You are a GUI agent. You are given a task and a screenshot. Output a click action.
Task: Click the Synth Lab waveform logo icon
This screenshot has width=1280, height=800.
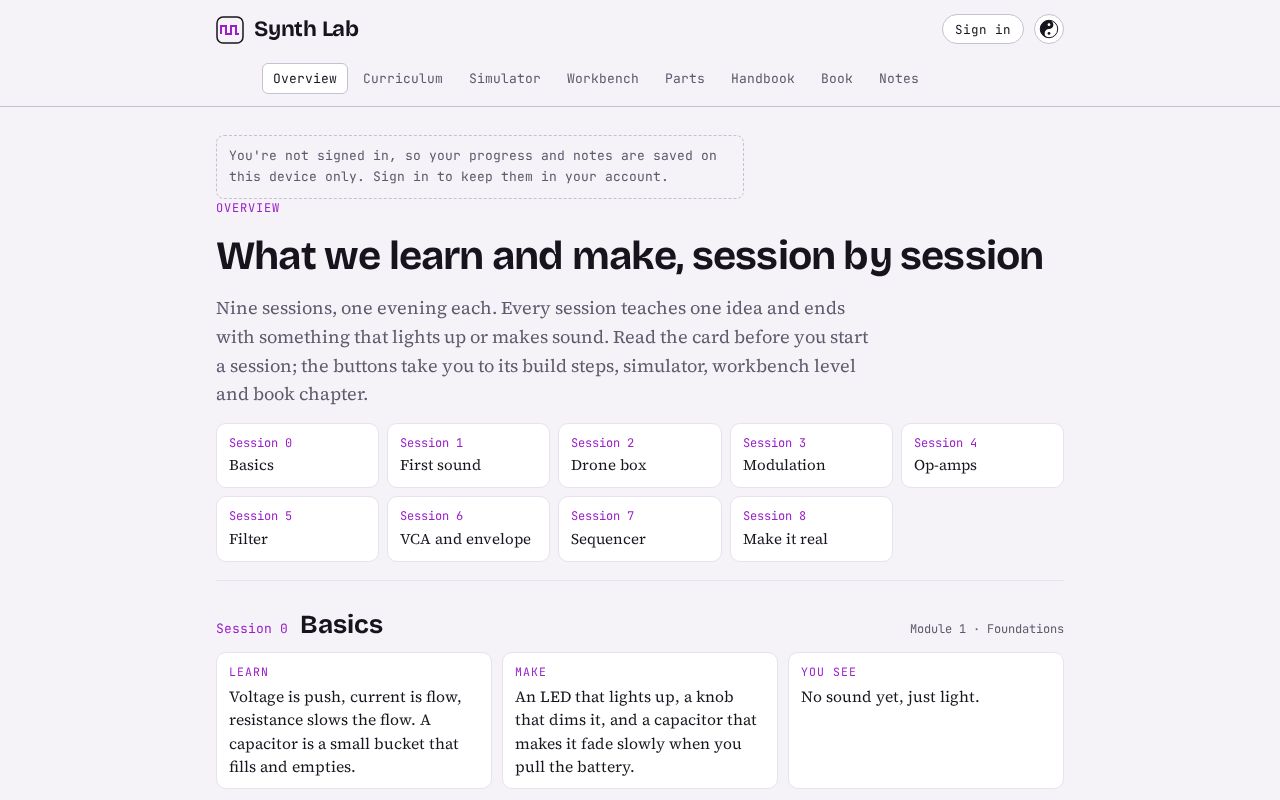(x=230, y=30)
